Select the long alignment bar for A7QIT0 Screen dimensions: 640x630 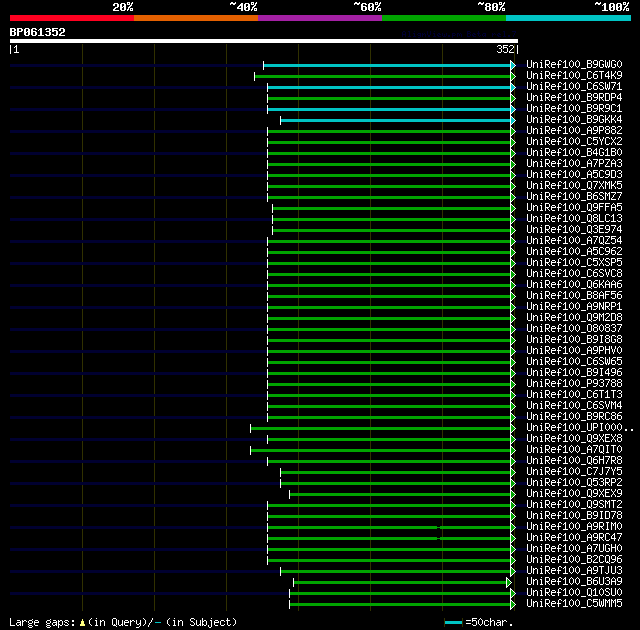[380, 450]
